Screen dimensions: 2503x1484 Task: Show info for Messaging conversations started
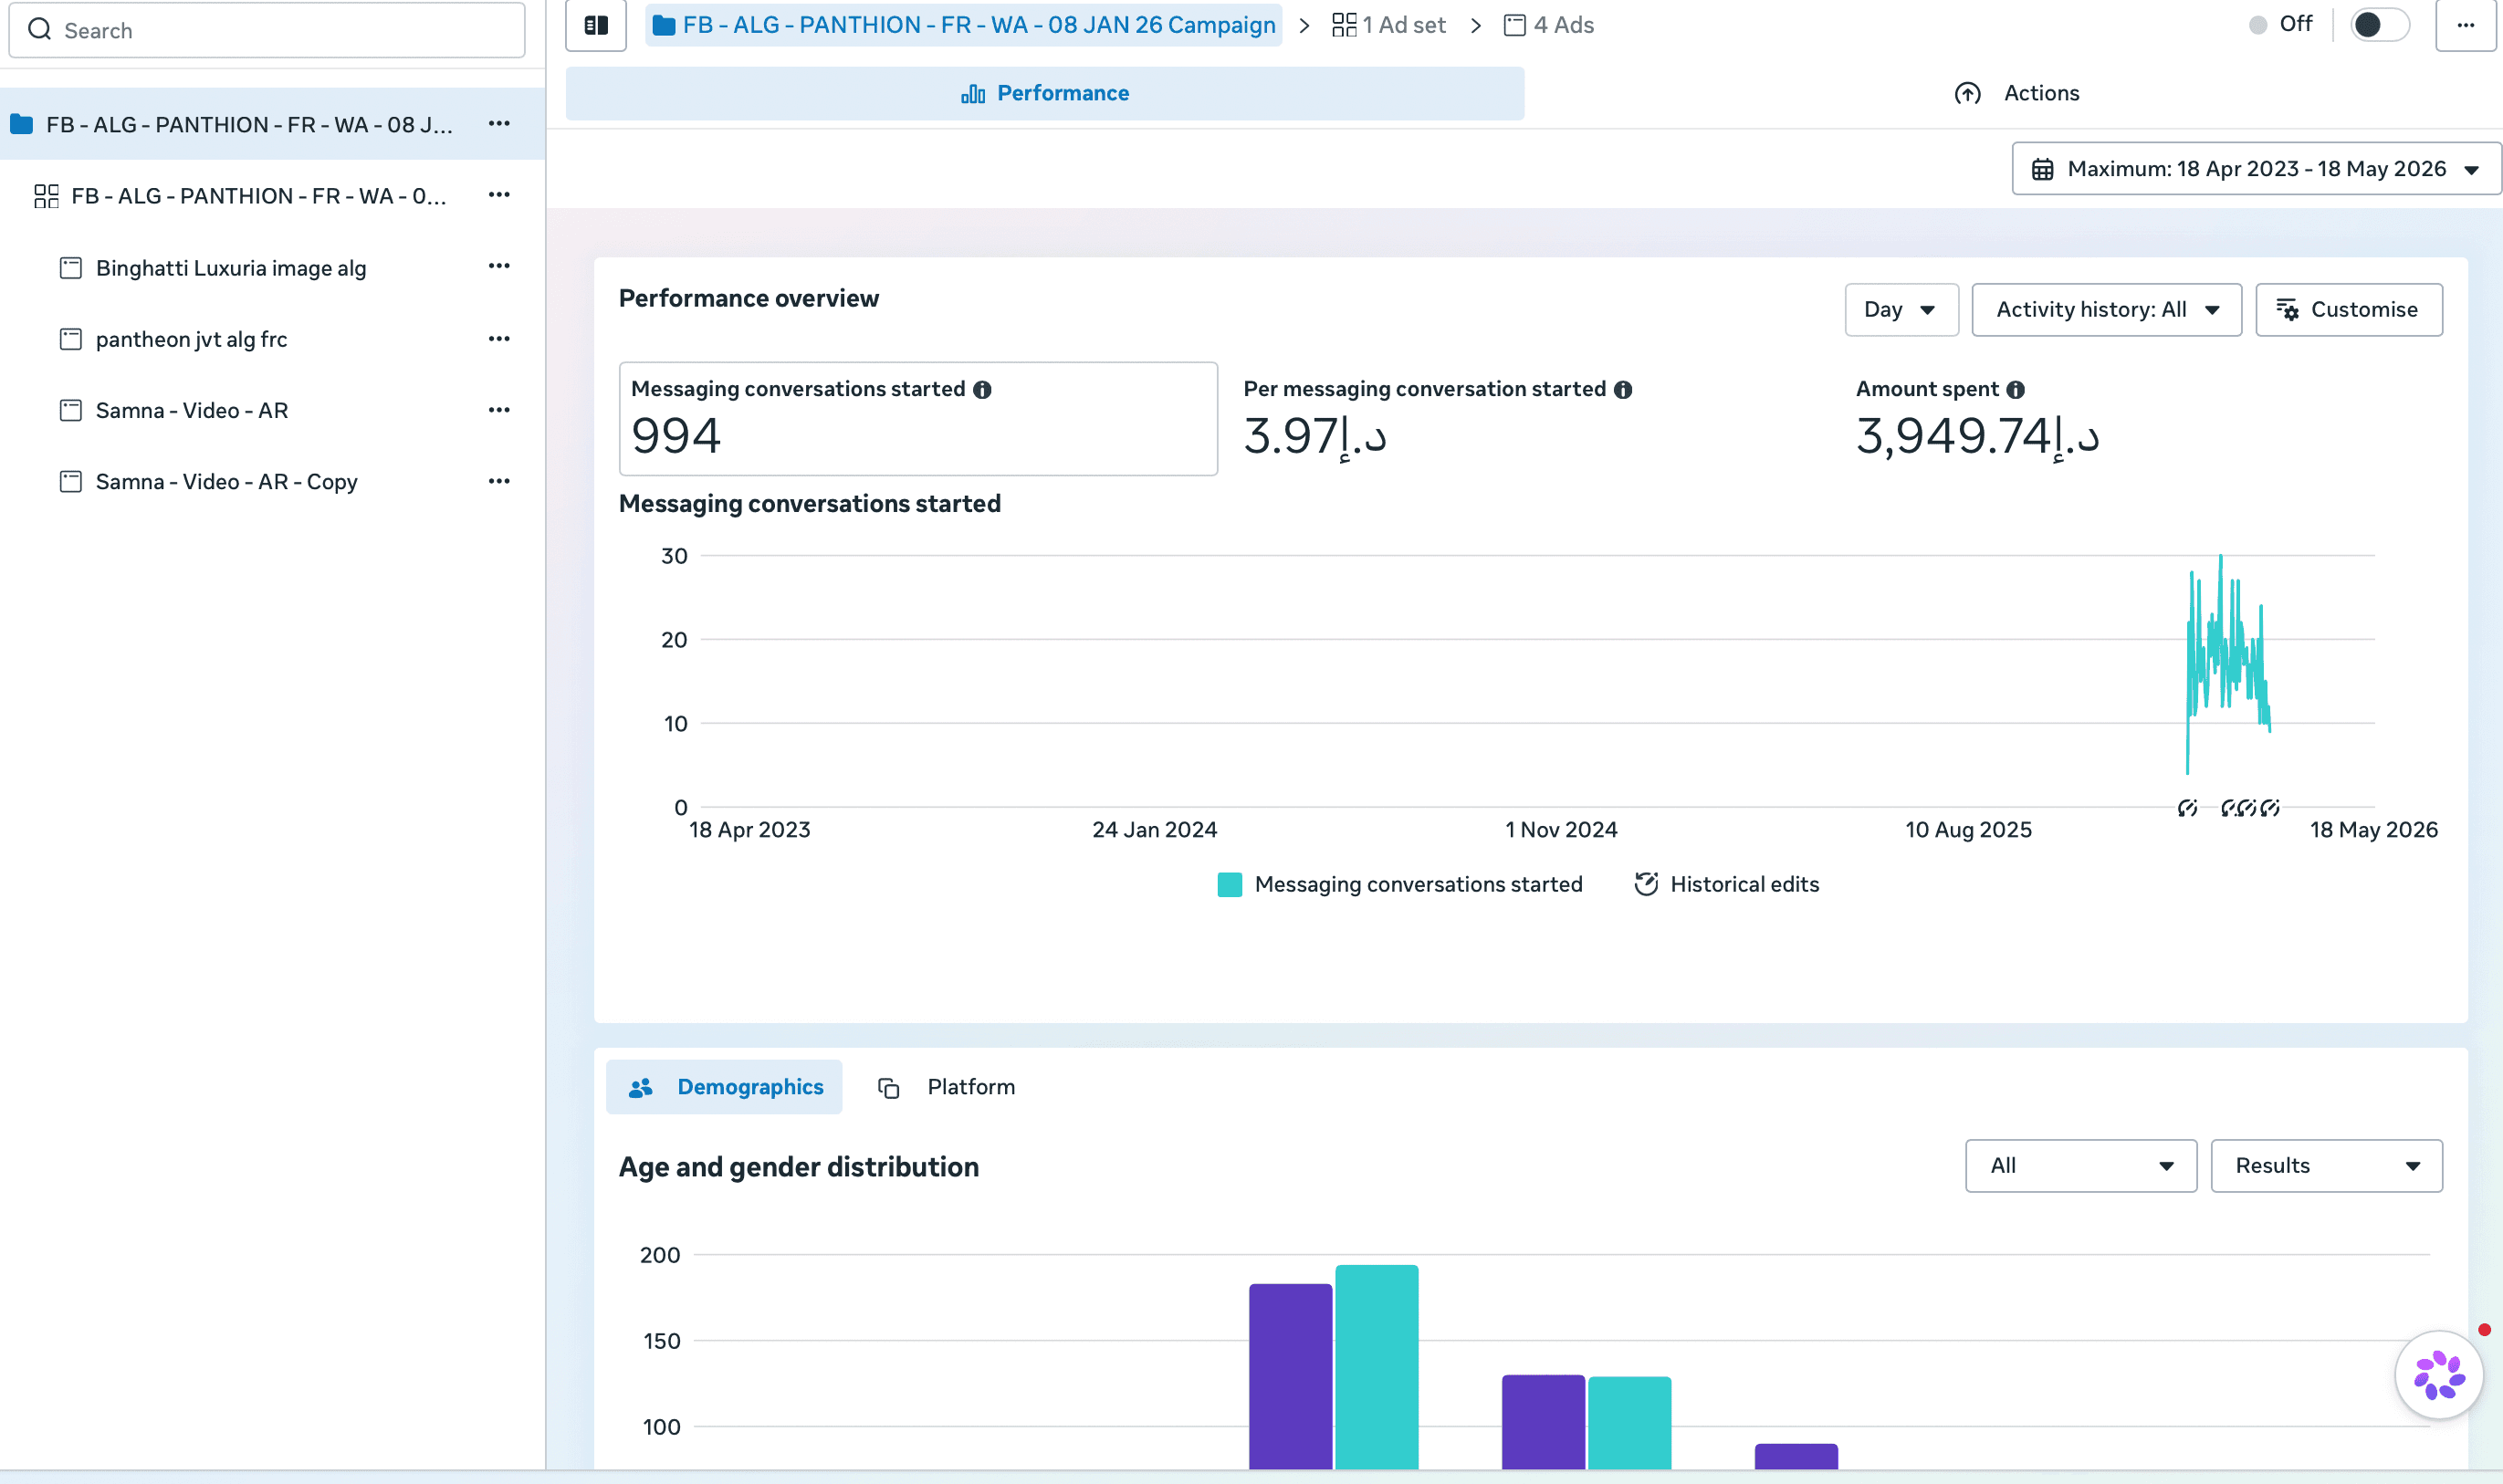982,390
